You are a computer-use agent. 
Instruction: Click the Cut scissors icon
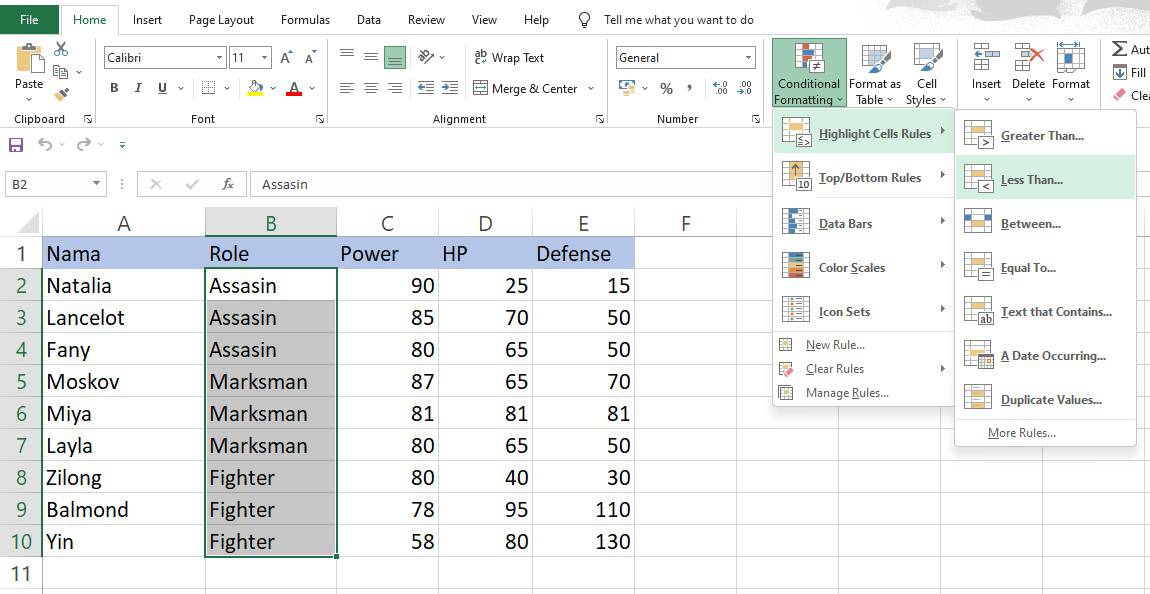click(61, 50)
